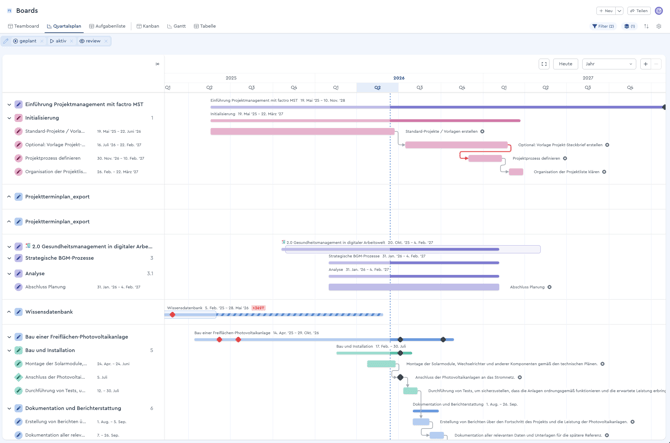The height and width of the screenshot is (443, 670).
Task: Switch to the Gantt tab
Action: [176, 26]
